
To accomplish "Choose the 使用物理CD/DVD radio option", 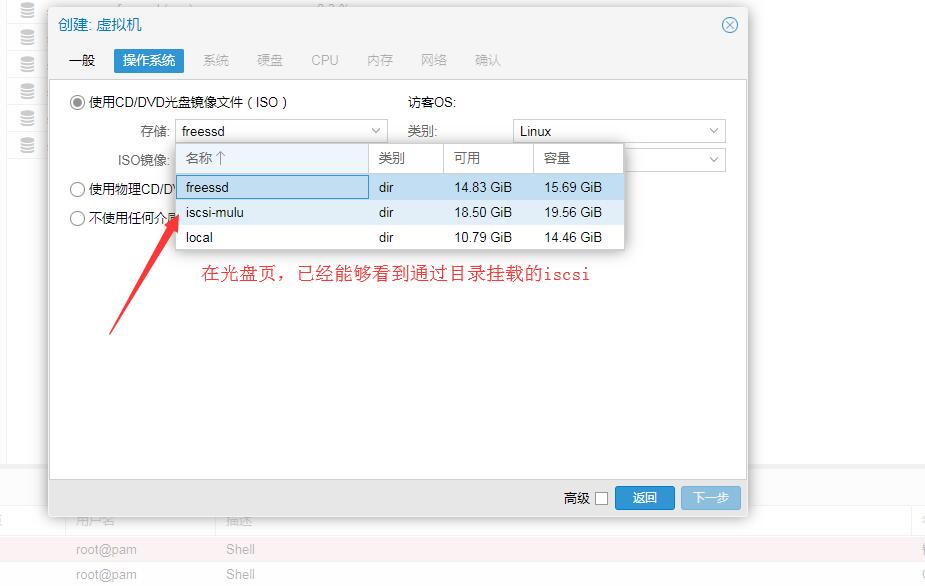I will click(78, 189).
